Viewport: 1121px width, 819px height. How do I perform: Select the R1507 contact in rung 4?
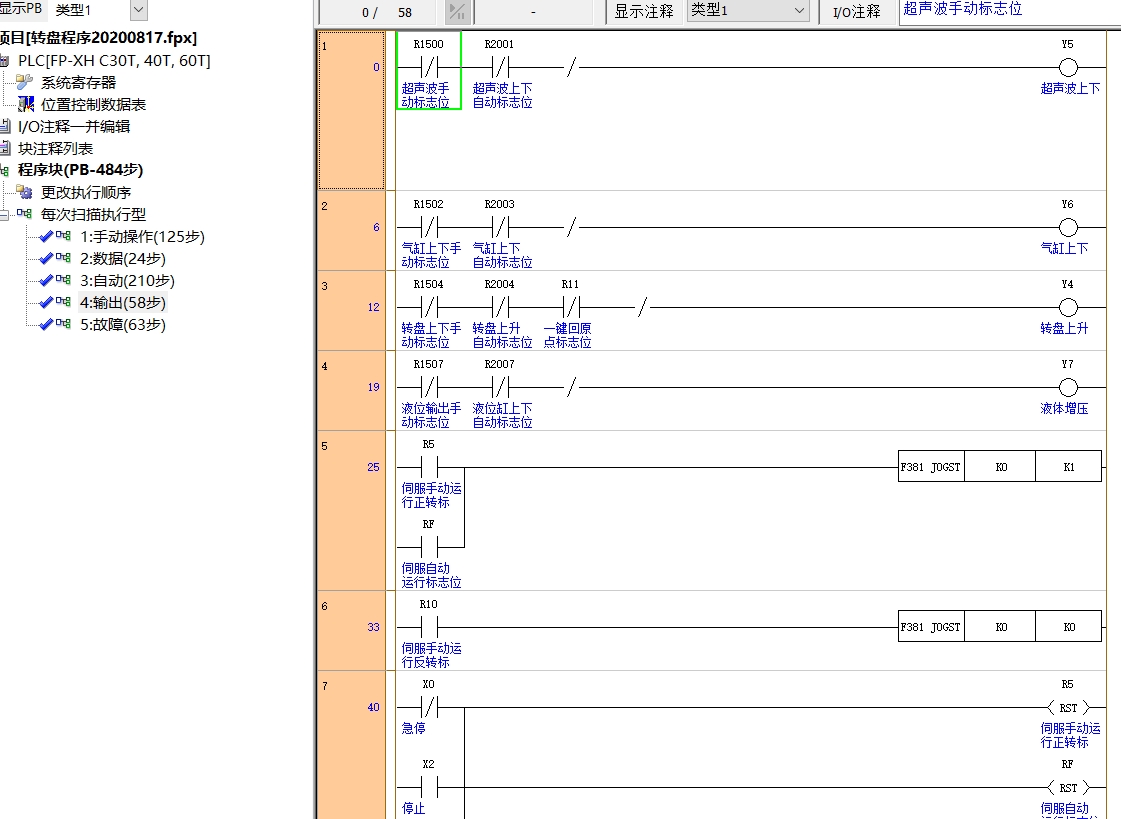click(x=429, y=388)
